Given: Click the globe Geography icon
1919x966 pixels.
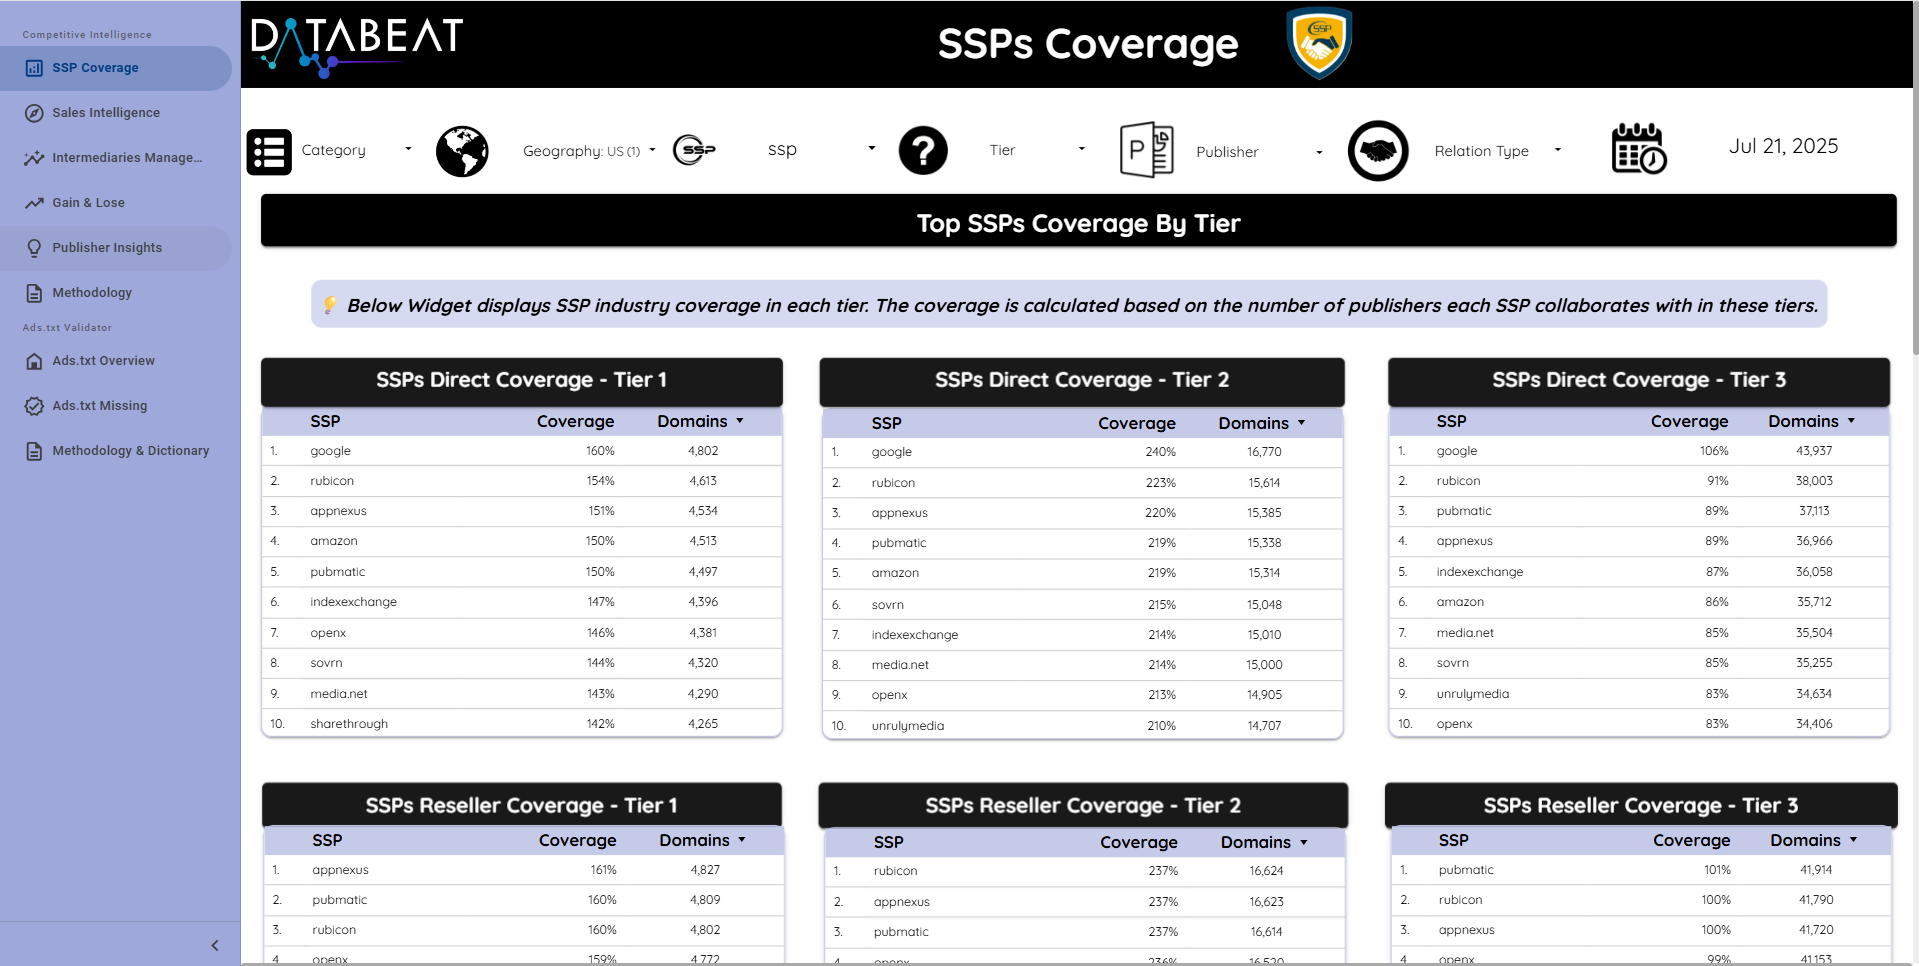Looking at the screenshot, I should [x=462, y=151].
